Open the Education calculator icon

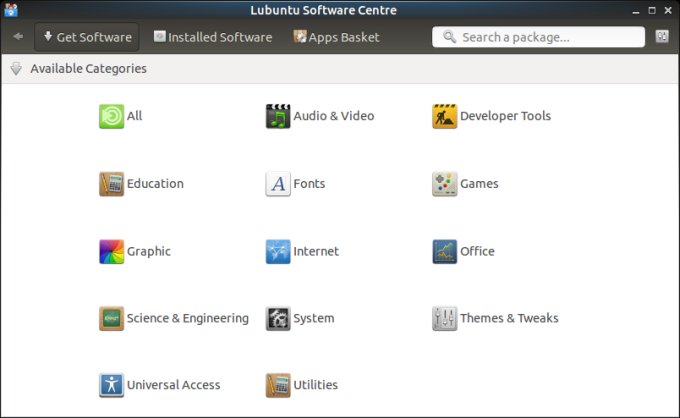(x=111, y=184)
